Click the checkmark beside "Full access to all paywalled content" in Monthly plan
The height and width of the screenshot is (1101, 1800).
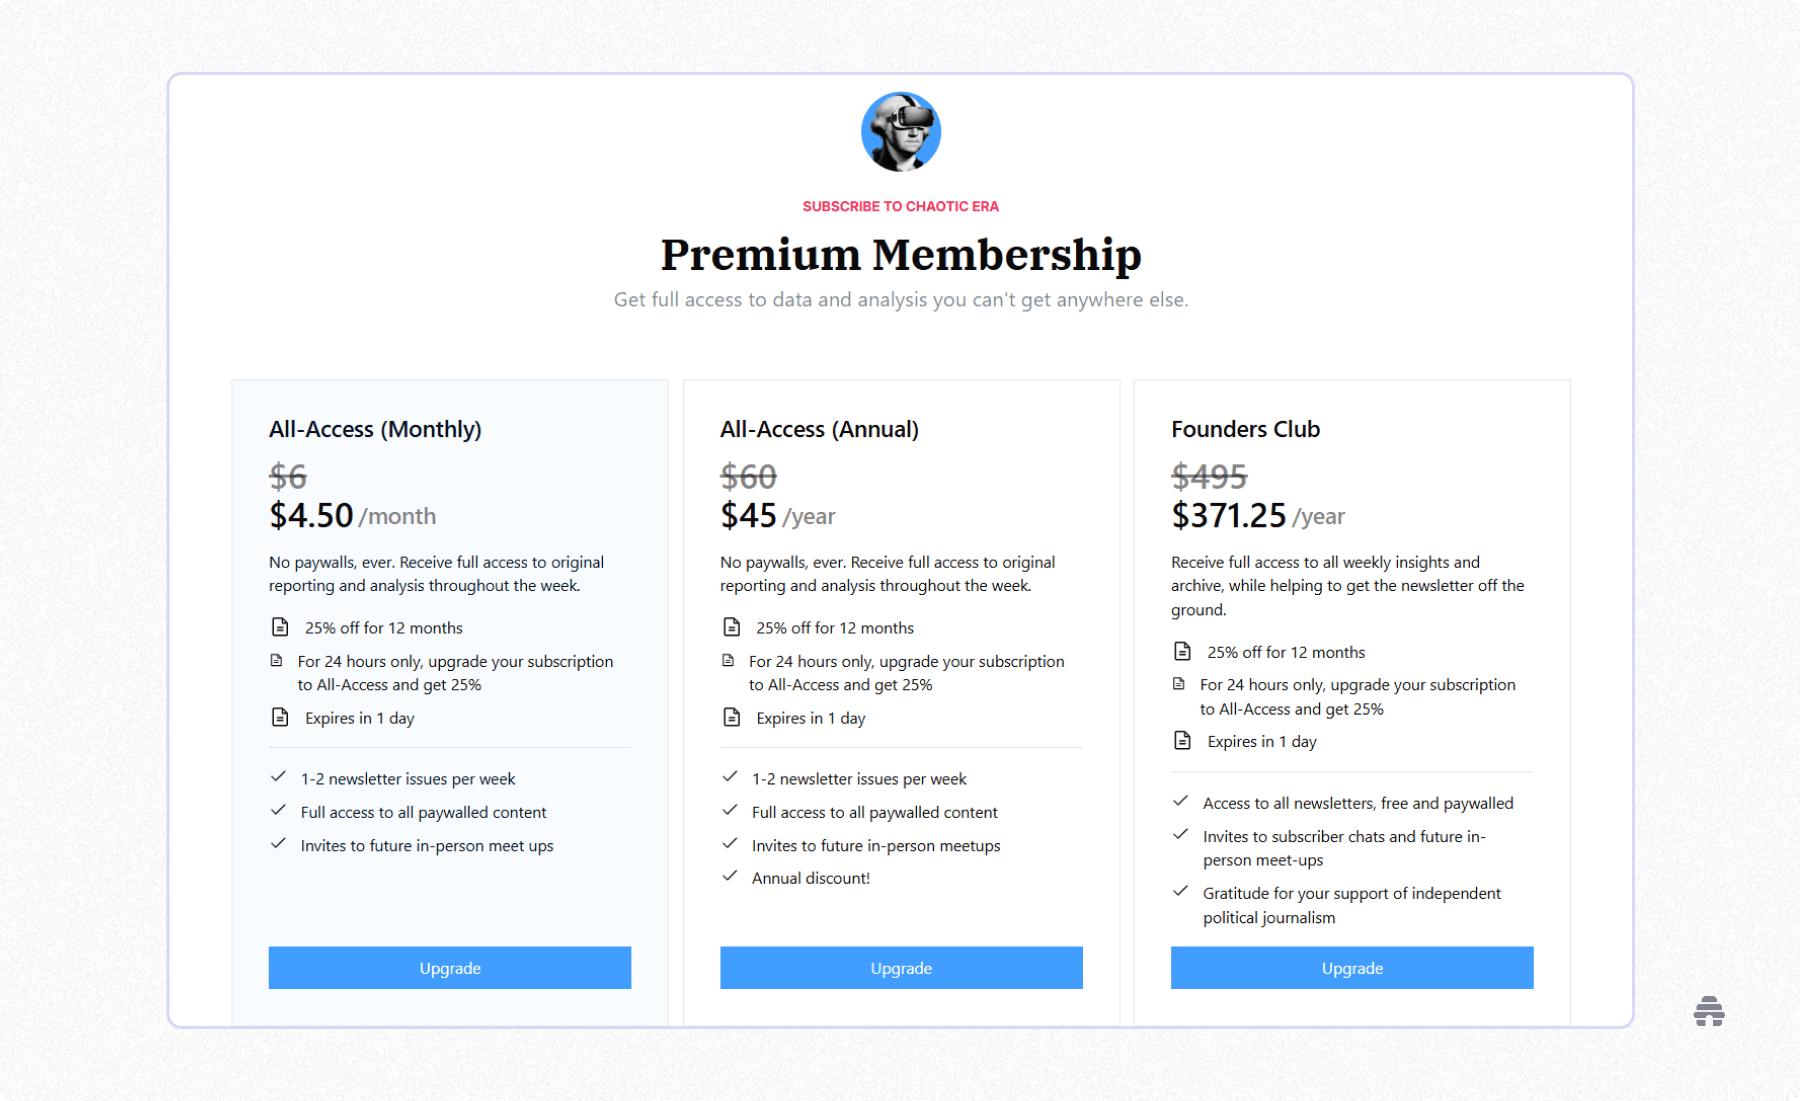278,810
